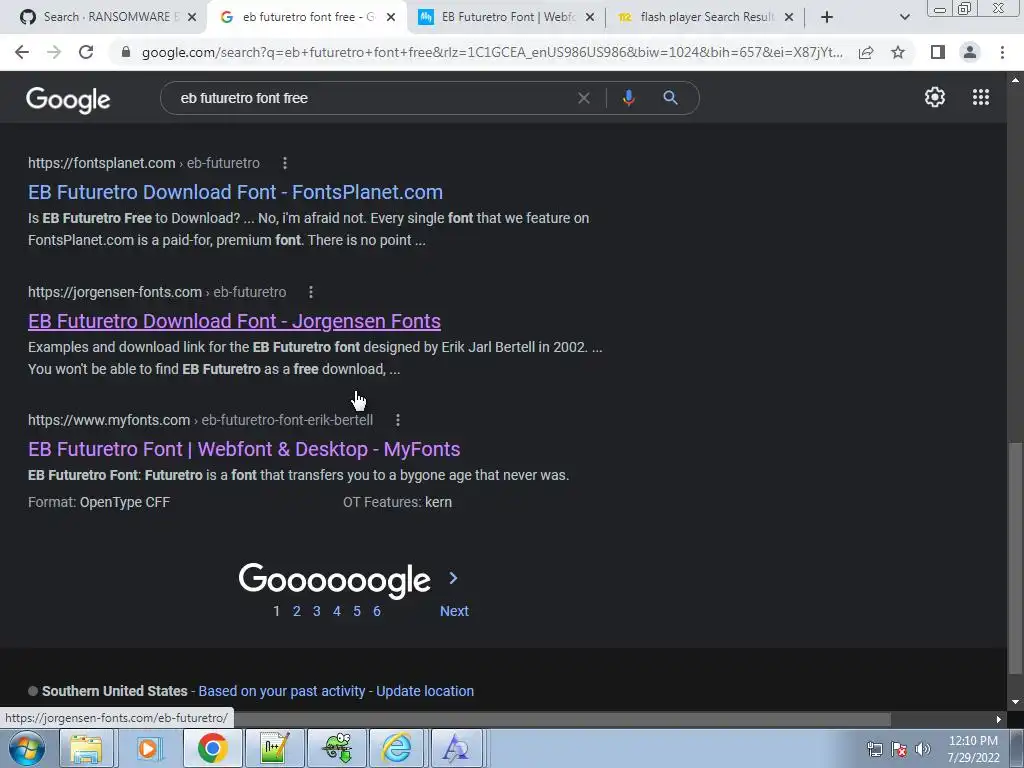Close the RANSOMWARE GitHub tab
This screenshot has height=768, width=1024.
coord(192,17)
